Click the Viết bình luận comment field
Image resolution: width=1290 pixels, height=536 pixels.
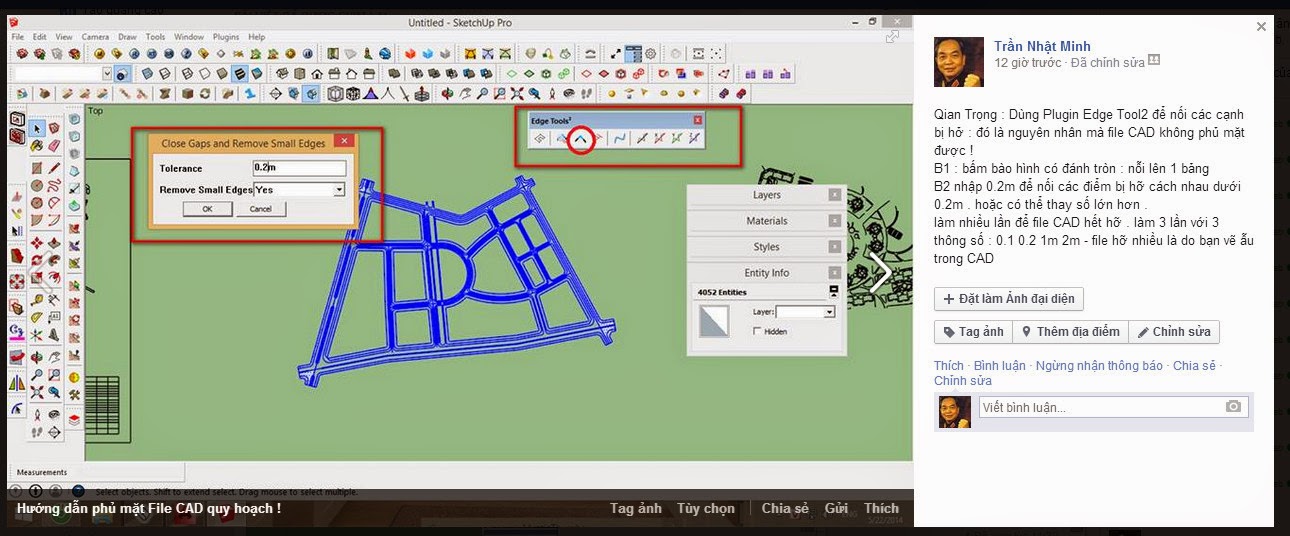(x=1113, y=408)
